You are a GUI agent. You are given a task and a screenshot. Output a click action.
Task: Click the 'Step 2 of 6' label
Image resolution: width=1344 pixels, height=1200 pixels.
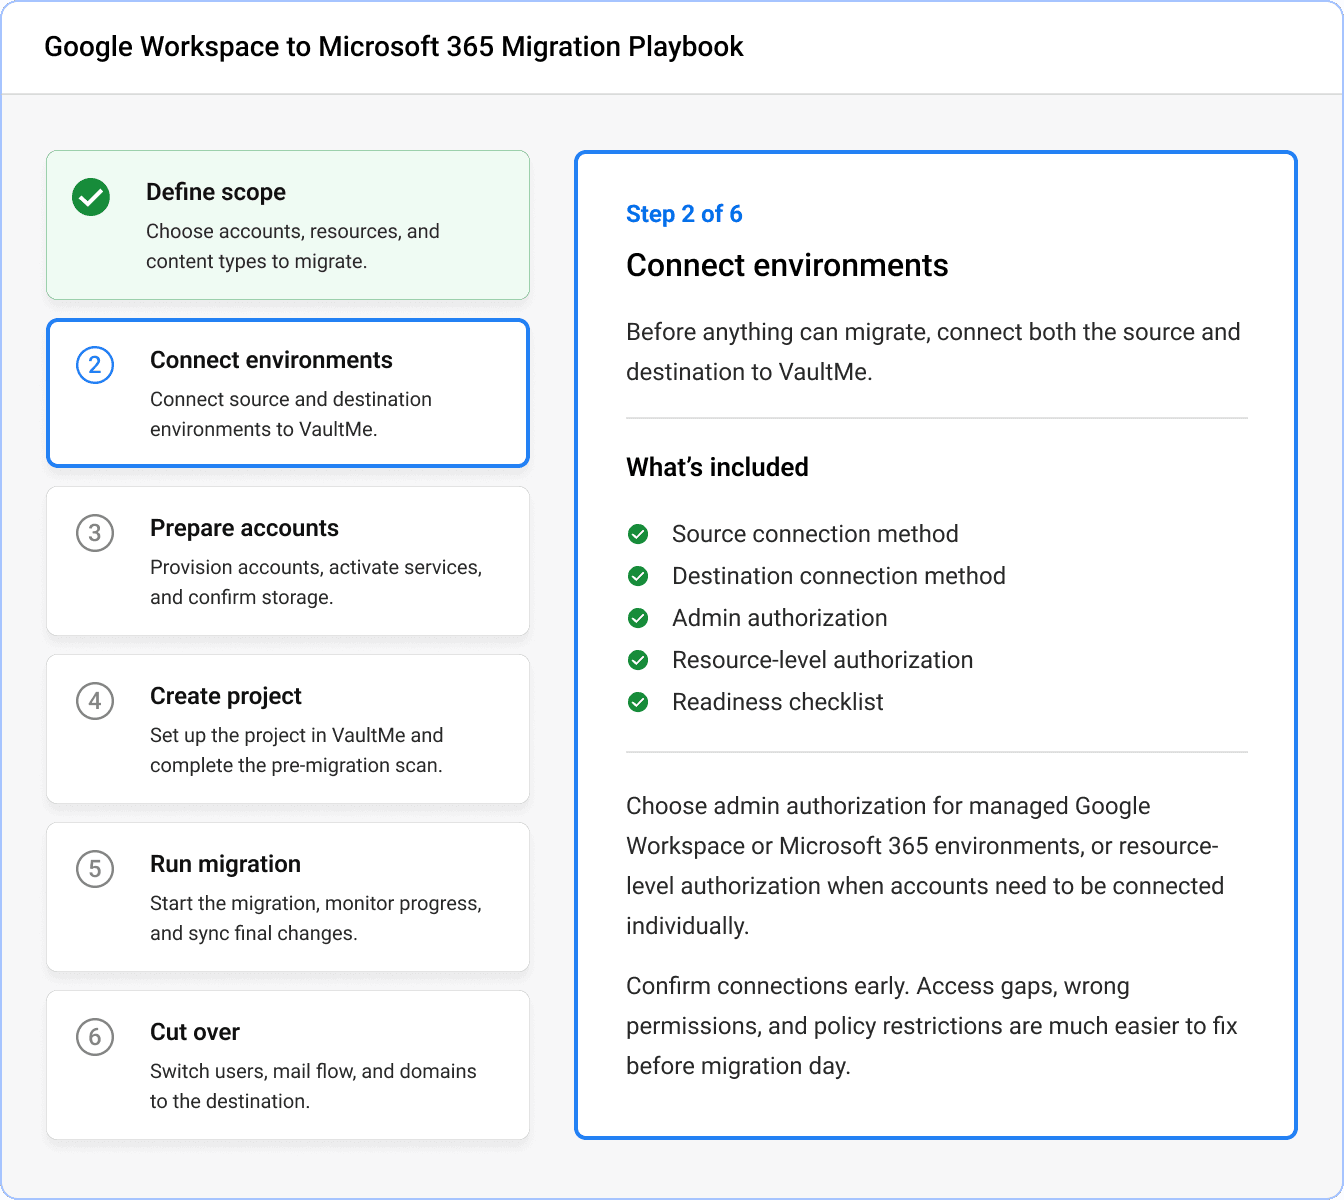coord(684,214)
